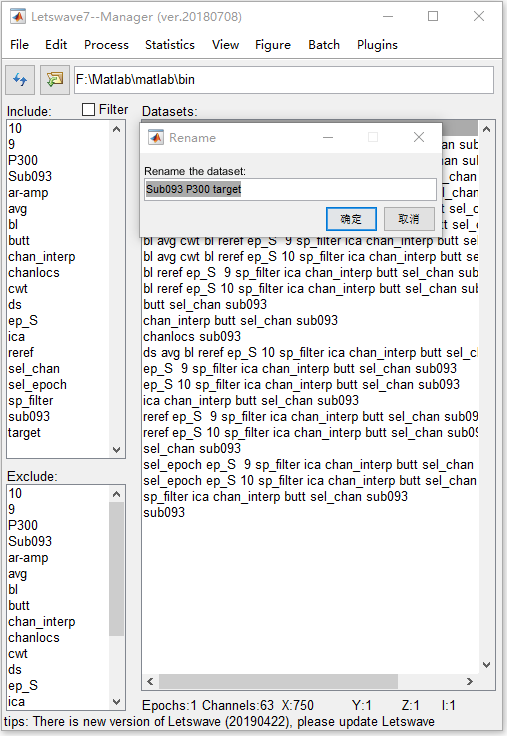This screenshot has height=736, width=507.
Task: Select dataset 'sel_chan sub093'
Action: 192,448
